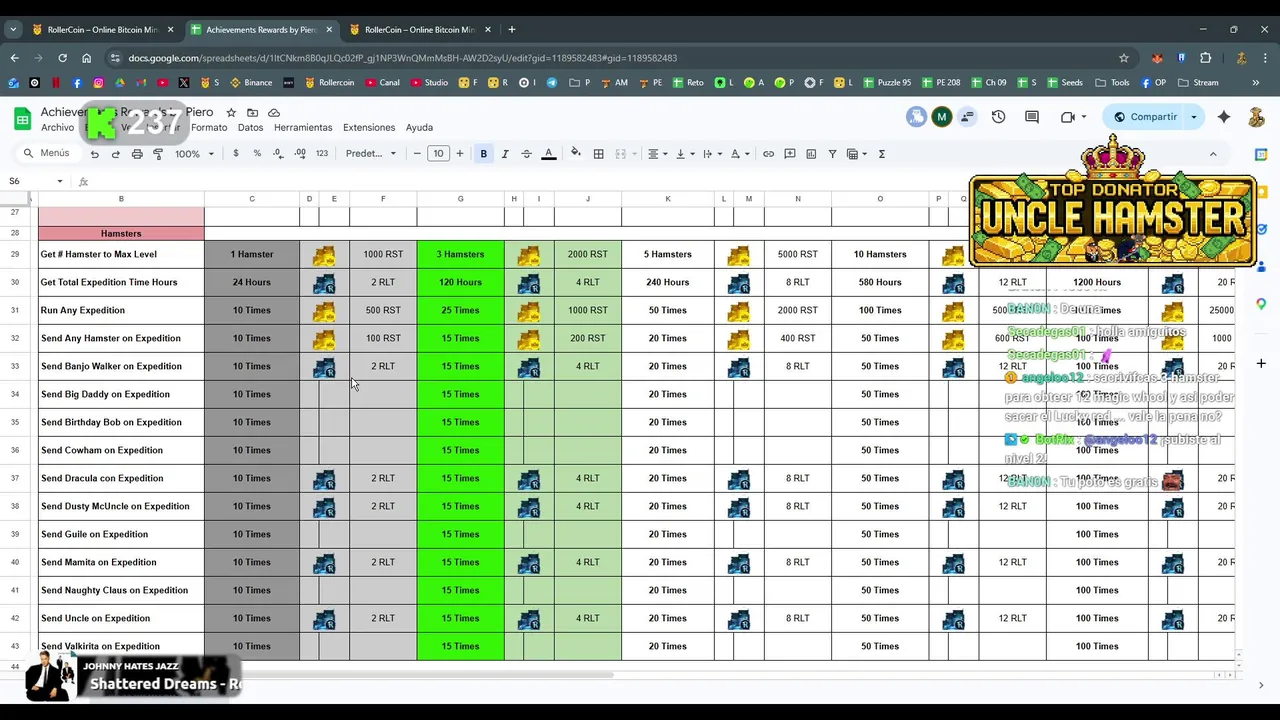Open the Formato menu
This screenshot has width=1280, height=720.
[x=209, y=128]
